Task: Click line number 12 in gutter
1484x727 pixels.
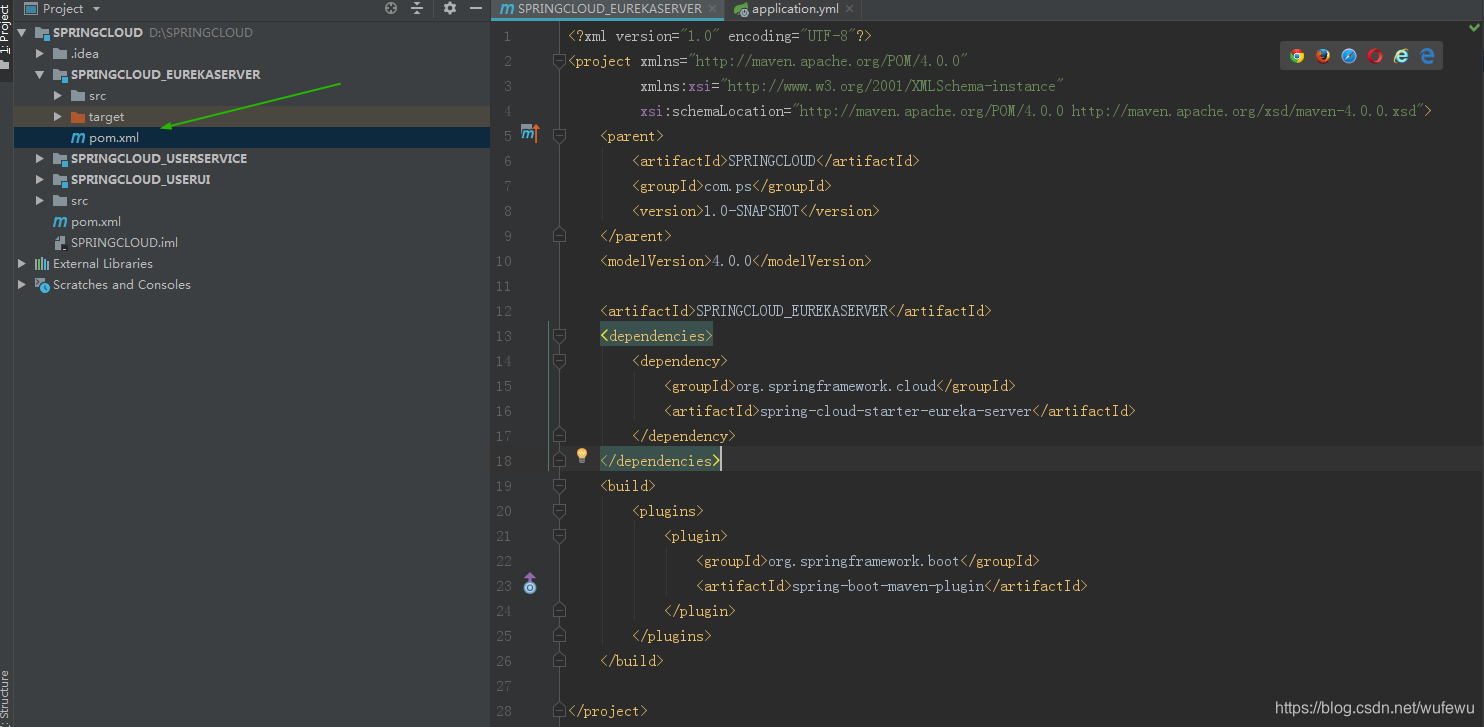Action: (x=502, y=311)
